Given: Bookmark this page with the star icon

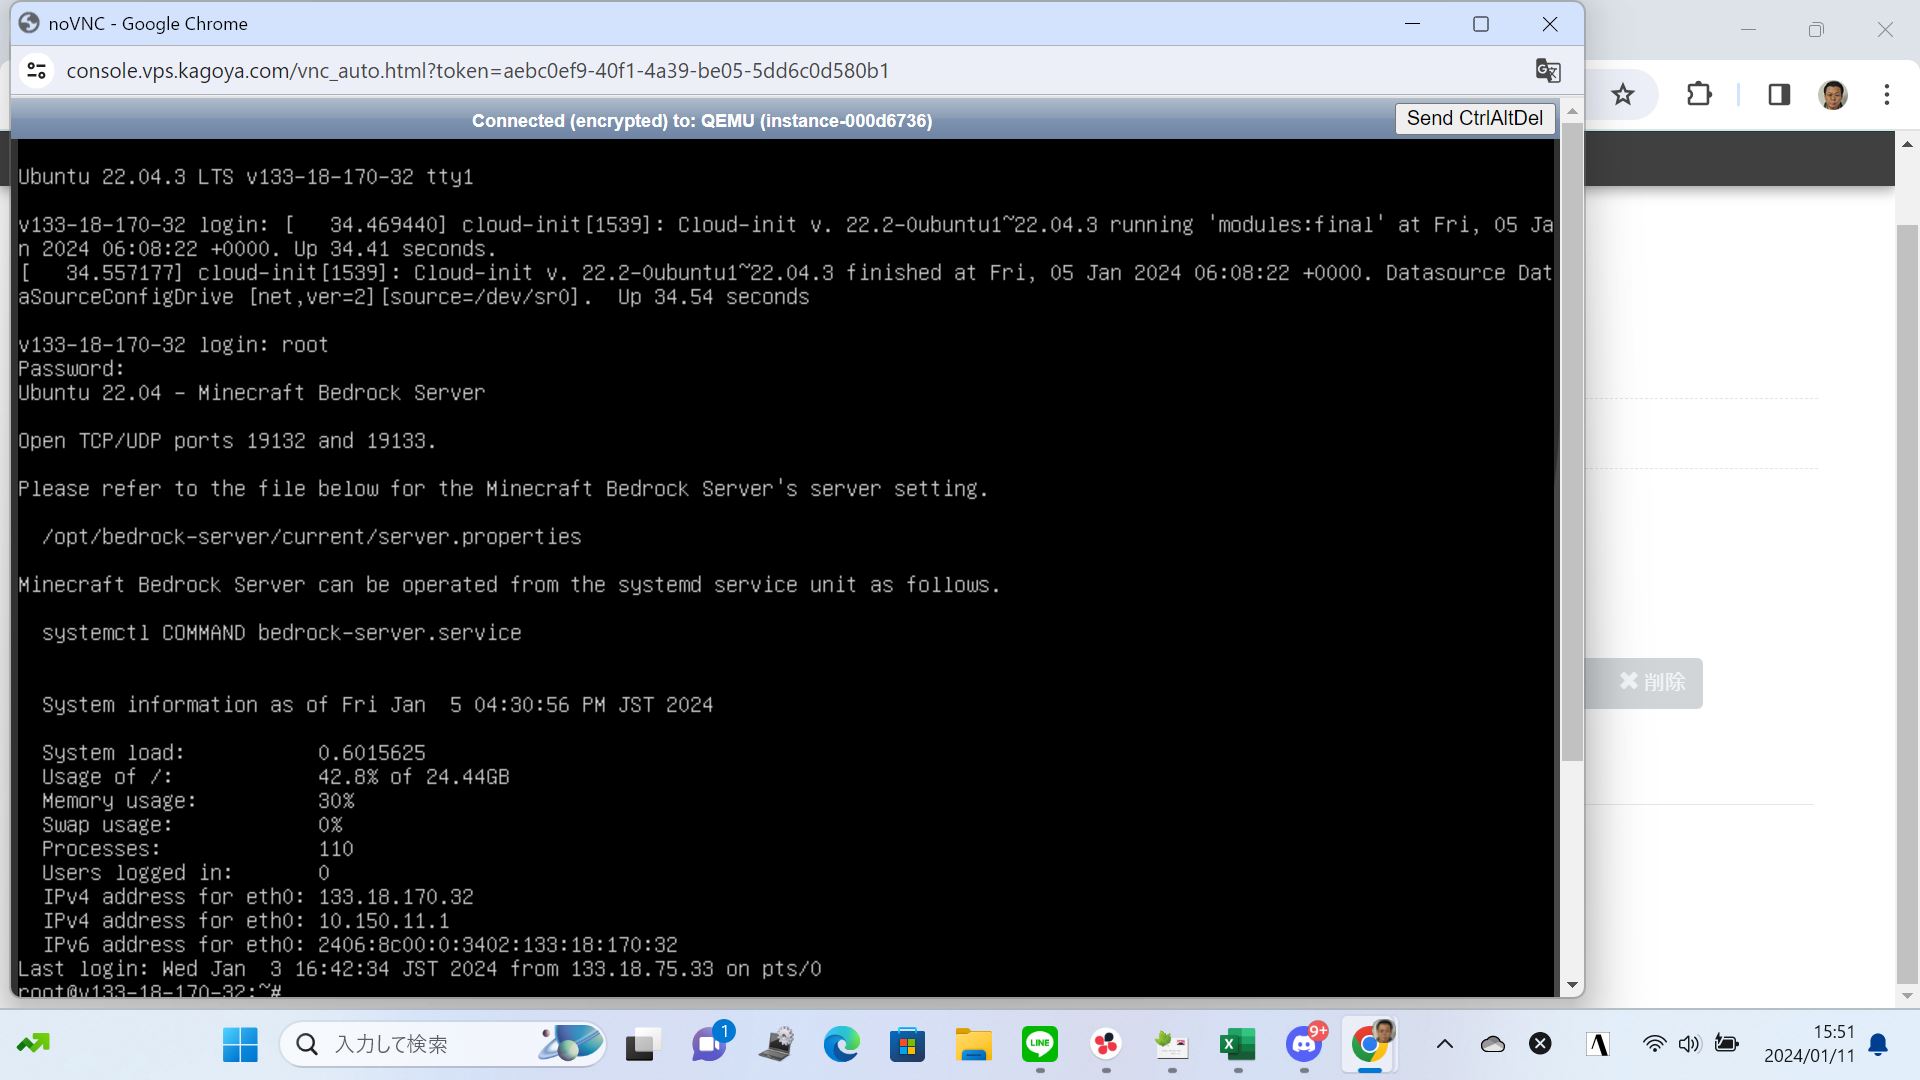Looking at the screenshot, I should coord(1622,95).
